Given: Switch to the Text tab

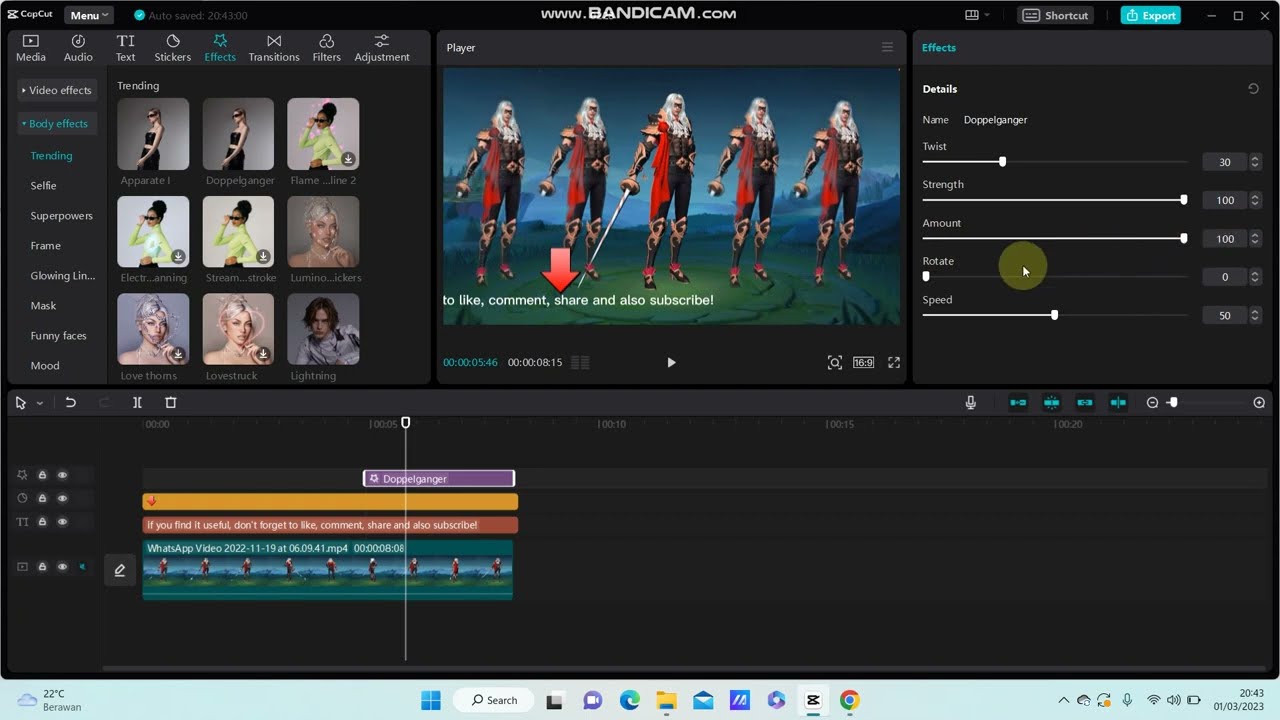Looking at the screenshot, I should click(125, 47).
